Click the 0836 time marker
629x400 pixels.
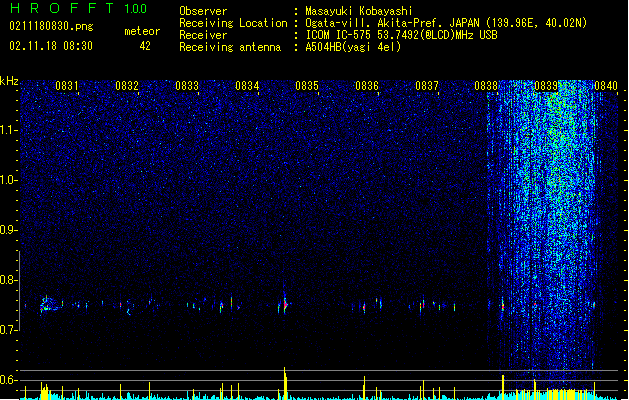point(367,86)
